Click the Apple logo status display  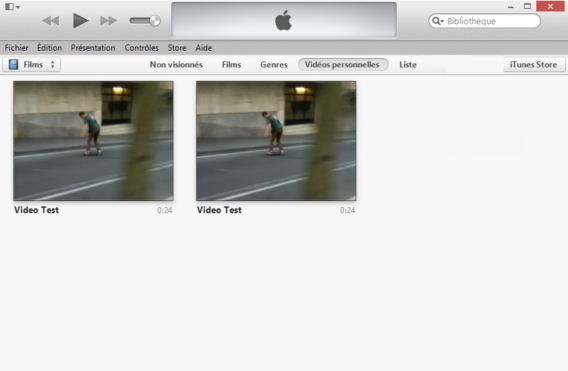[x=284, y=20]
